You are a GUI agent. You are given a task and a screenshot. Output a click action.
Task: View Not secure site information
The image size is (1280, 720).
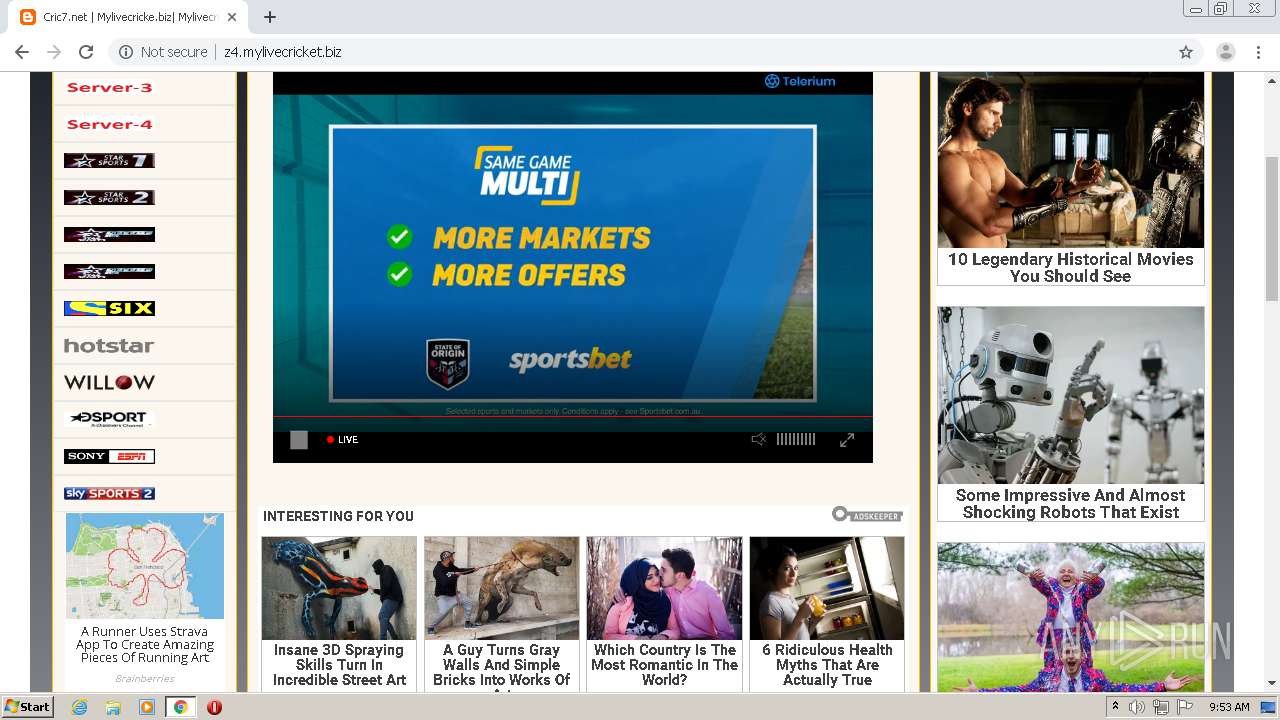163,52
